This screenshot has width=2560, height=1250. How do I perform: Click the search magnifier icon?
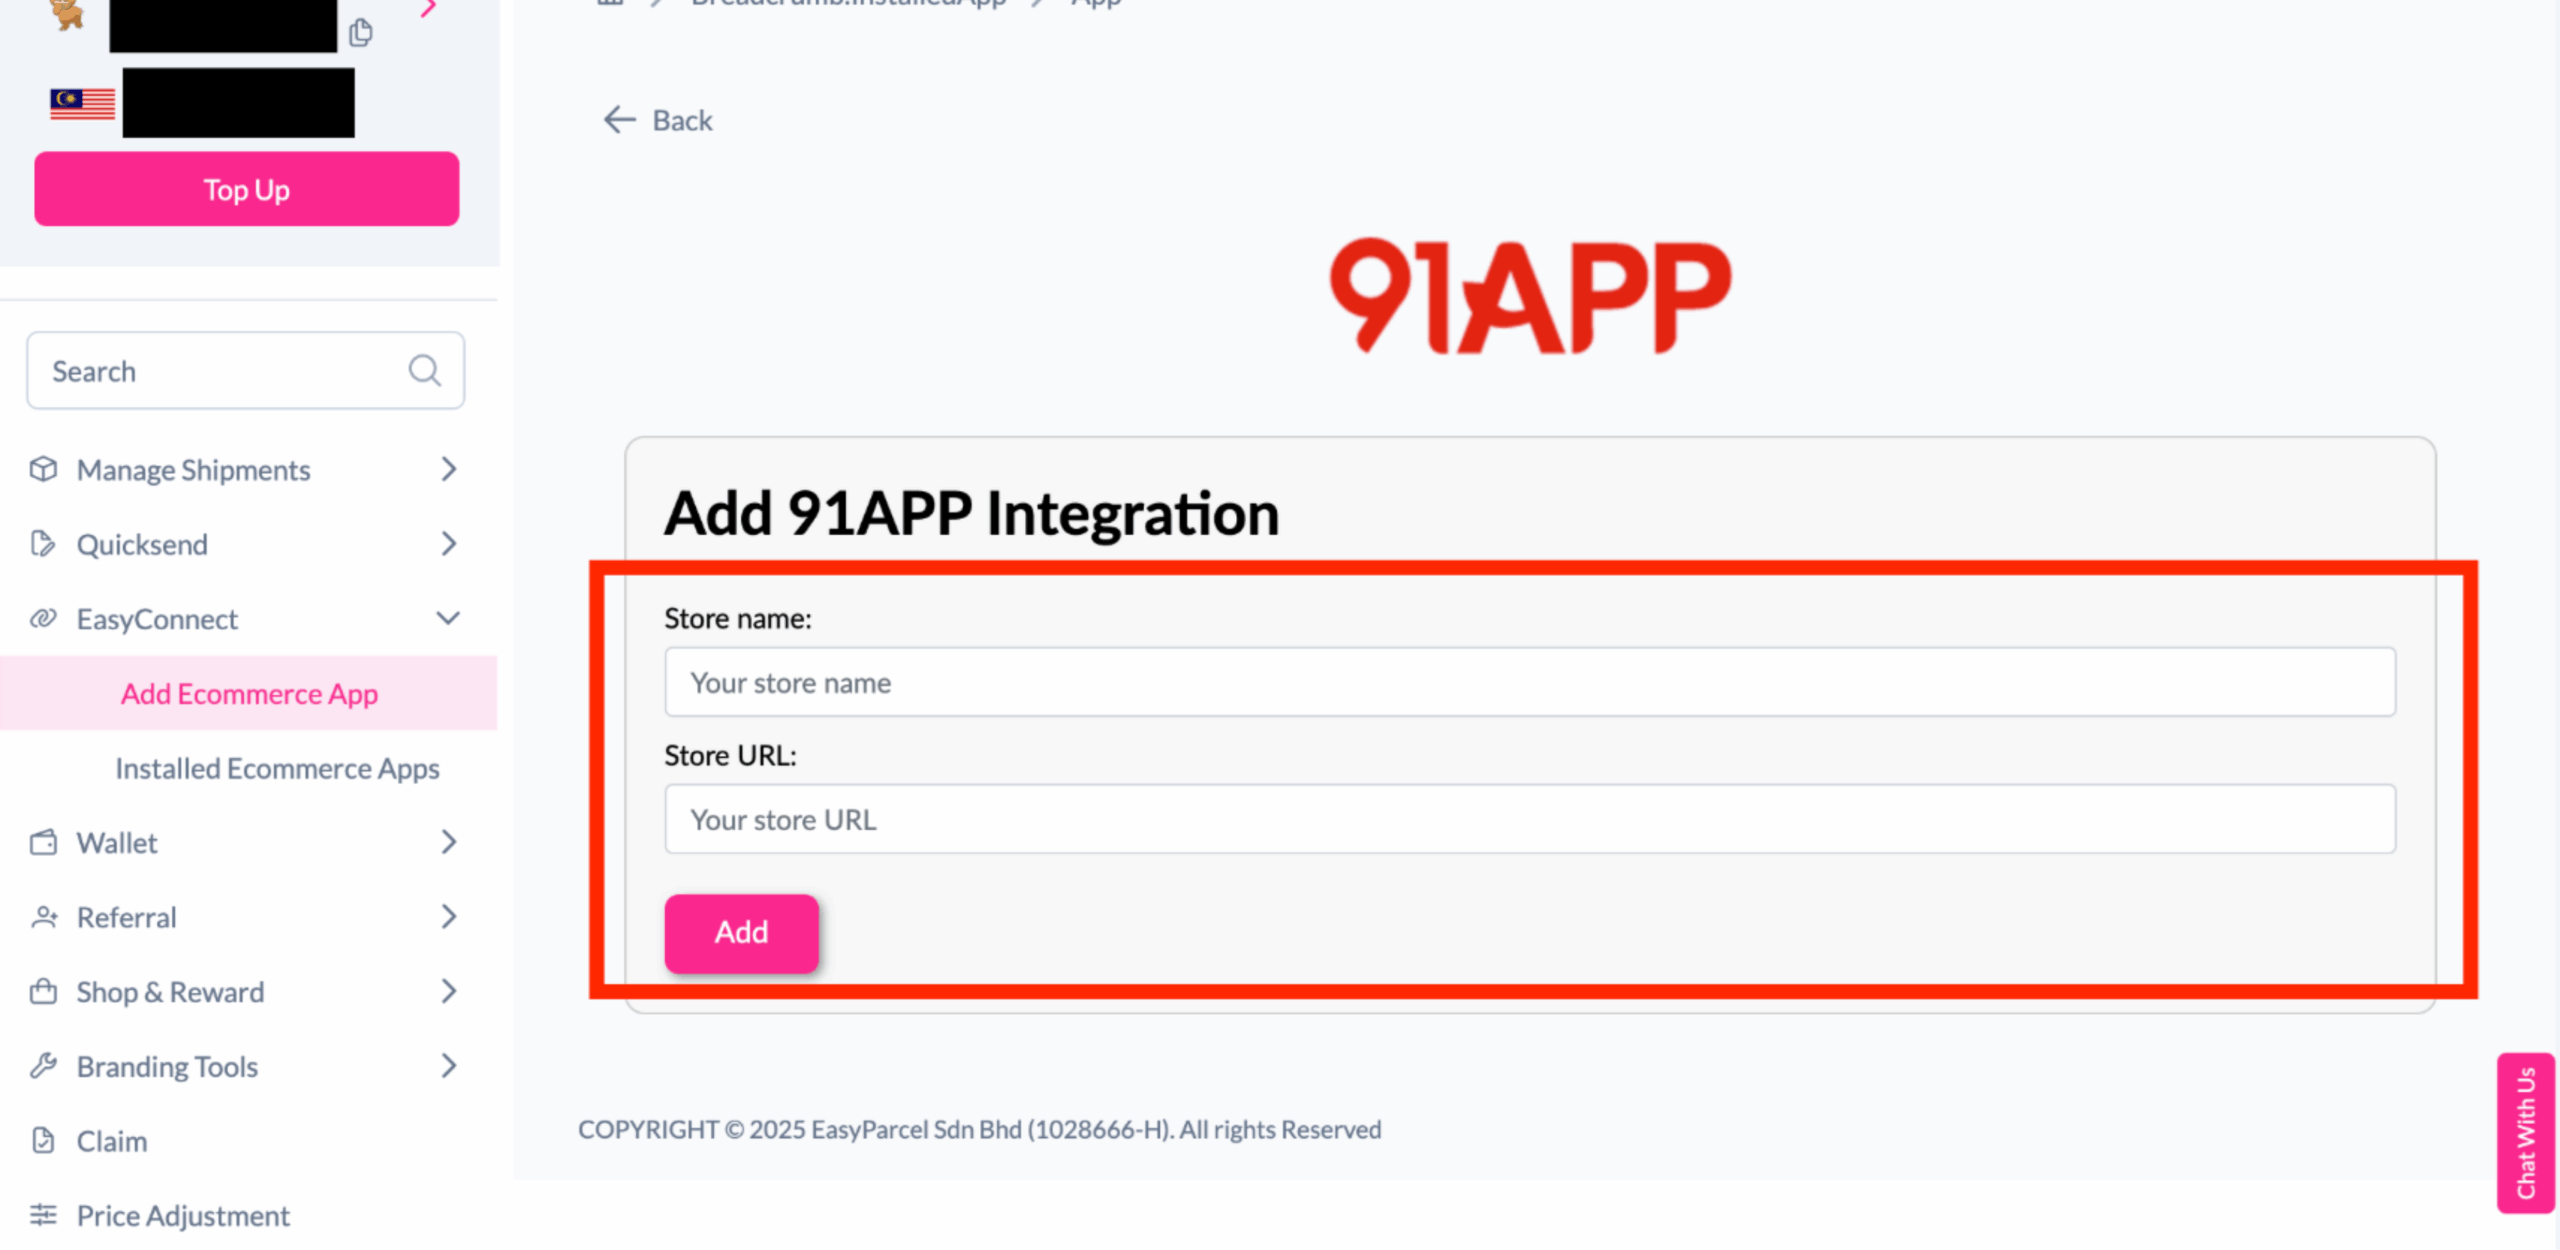coord(424,370)
